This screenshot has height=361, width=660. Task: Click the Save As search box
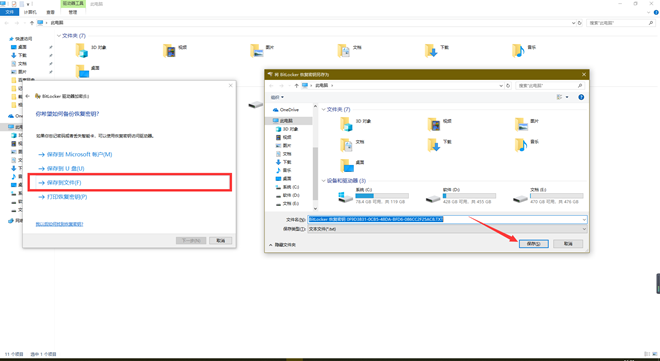(550, 85)
